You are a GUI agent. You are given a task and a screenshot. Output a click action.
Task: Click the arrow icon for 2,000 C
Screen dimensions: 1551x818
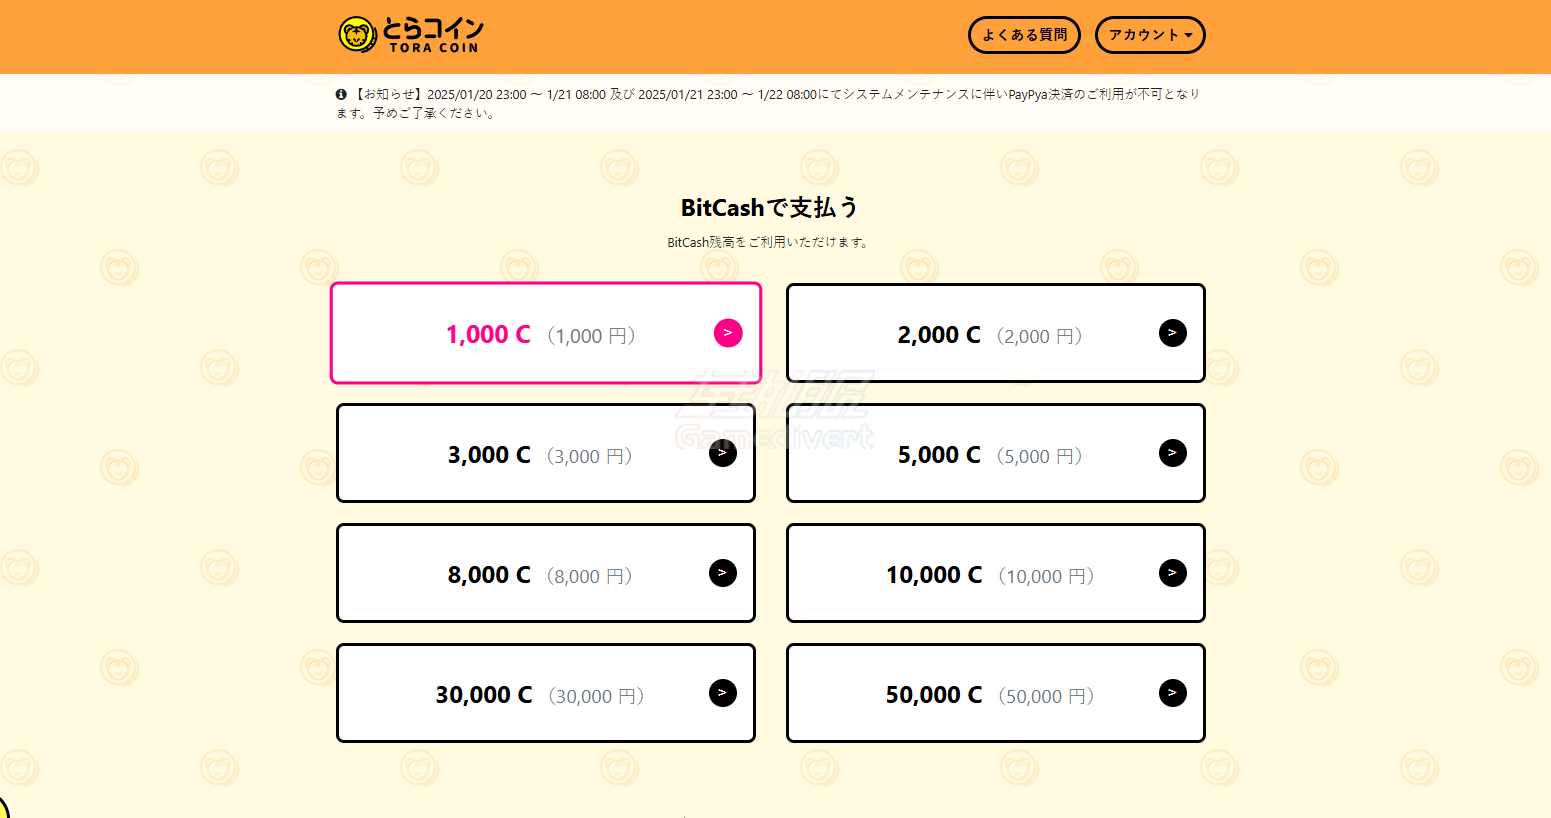click(x=1172, y=333)
